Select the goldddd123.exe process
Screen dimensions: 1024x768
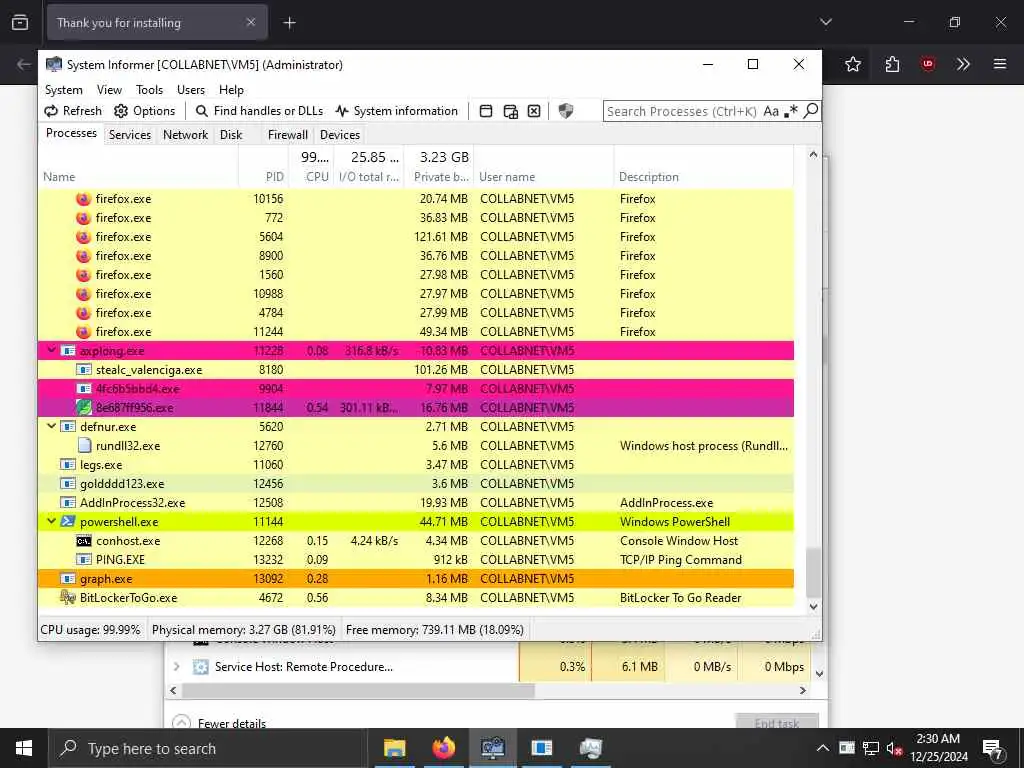point(416,483)
